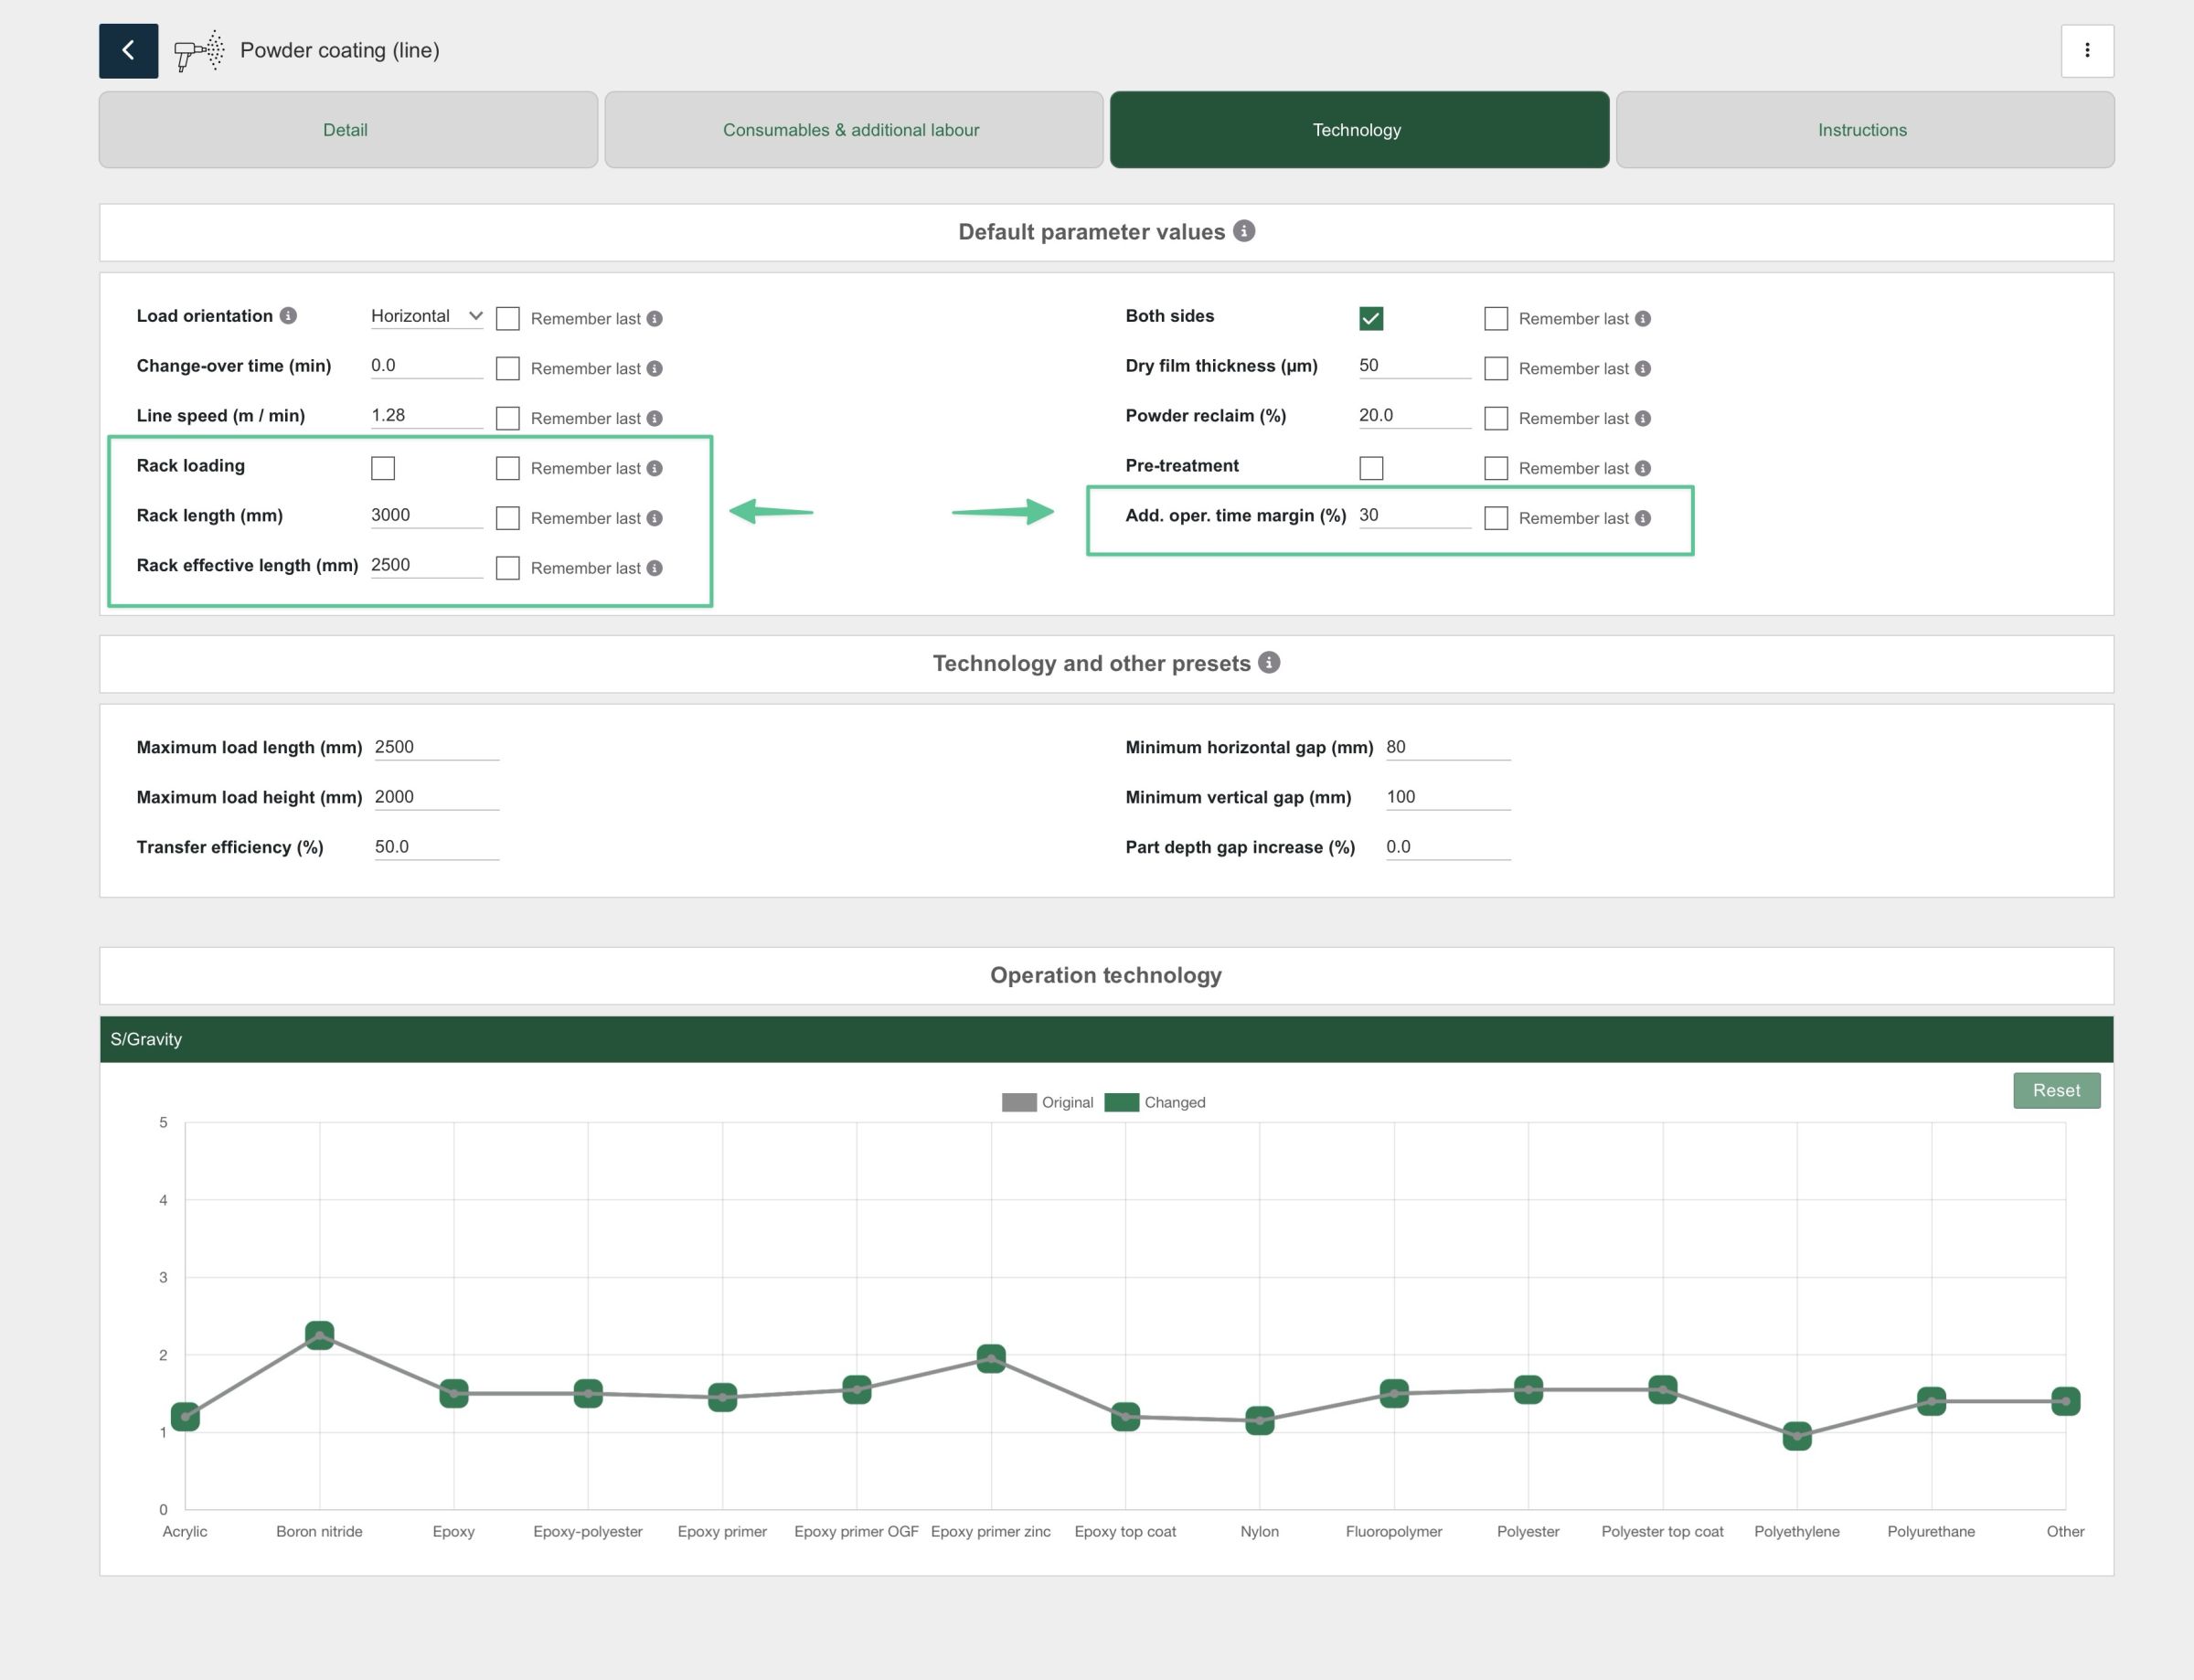Open Consumables & additional labour tab
Screen dimensions: 2194x1680
(852, 130)
